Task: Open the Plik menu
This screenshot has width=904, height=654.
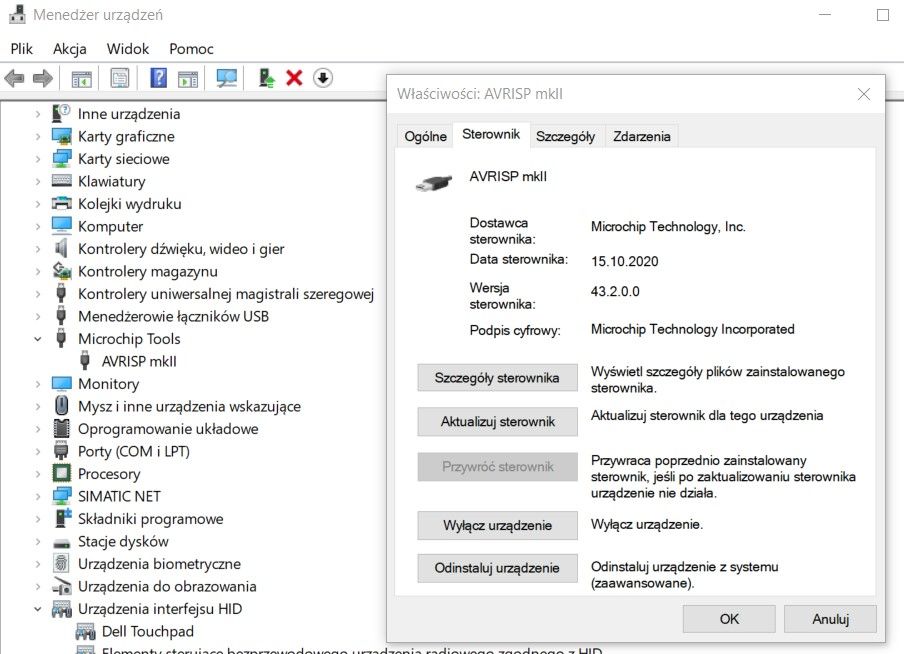Action: 21,49
